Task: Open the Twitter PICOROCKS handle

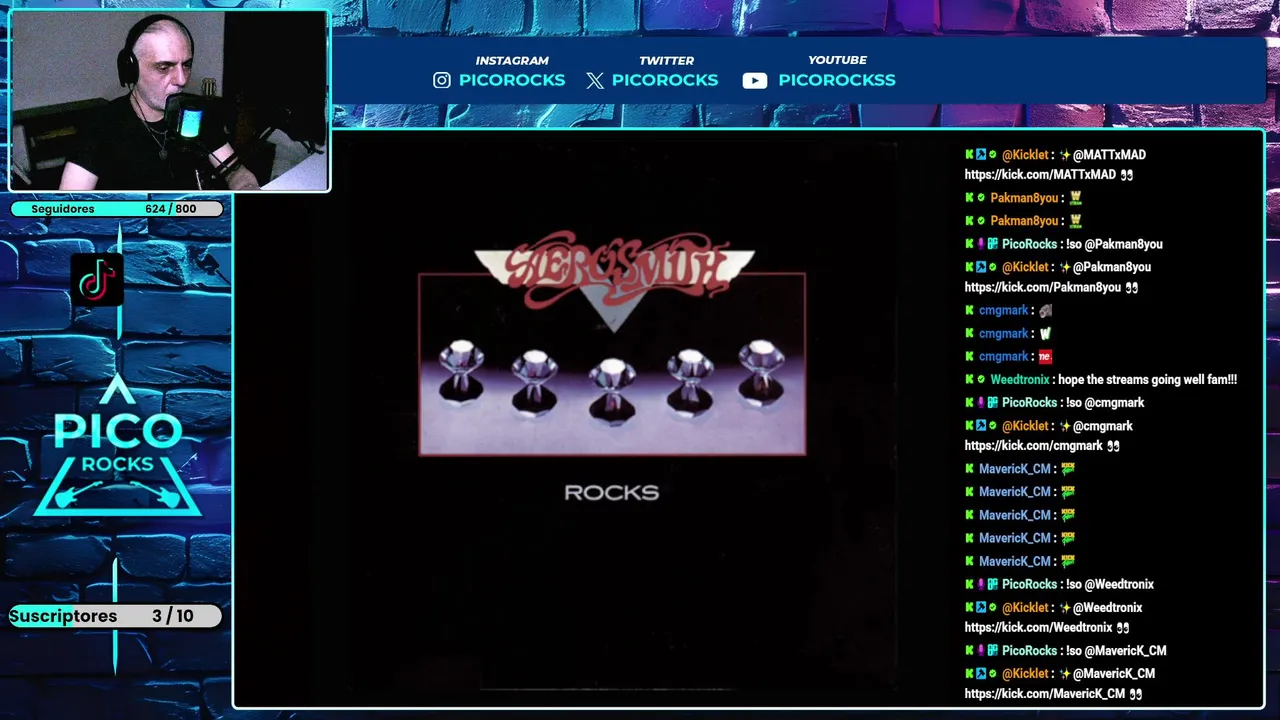Action: 665,80
